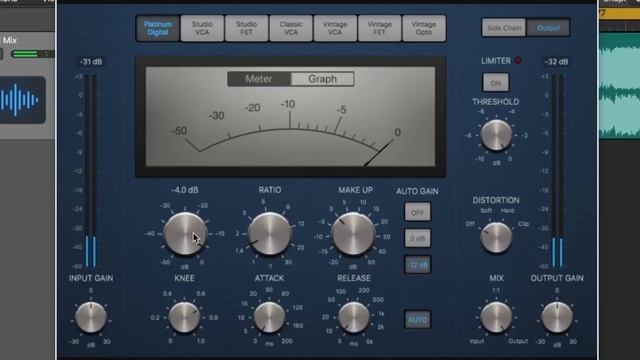The image size is (640, 360).
Task: Turn the Limiter ON button
Action: coord(496,83)
